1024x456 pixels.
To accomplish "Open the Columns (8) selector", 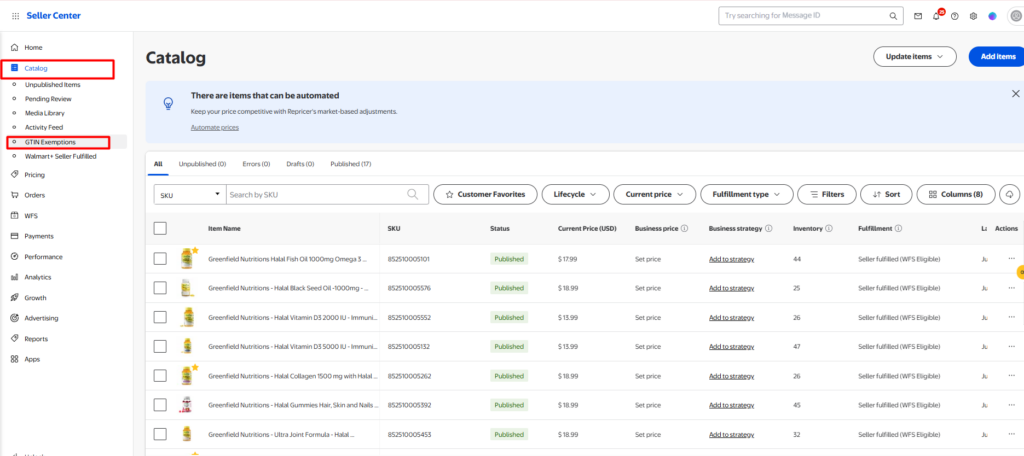I will (955, 194).
